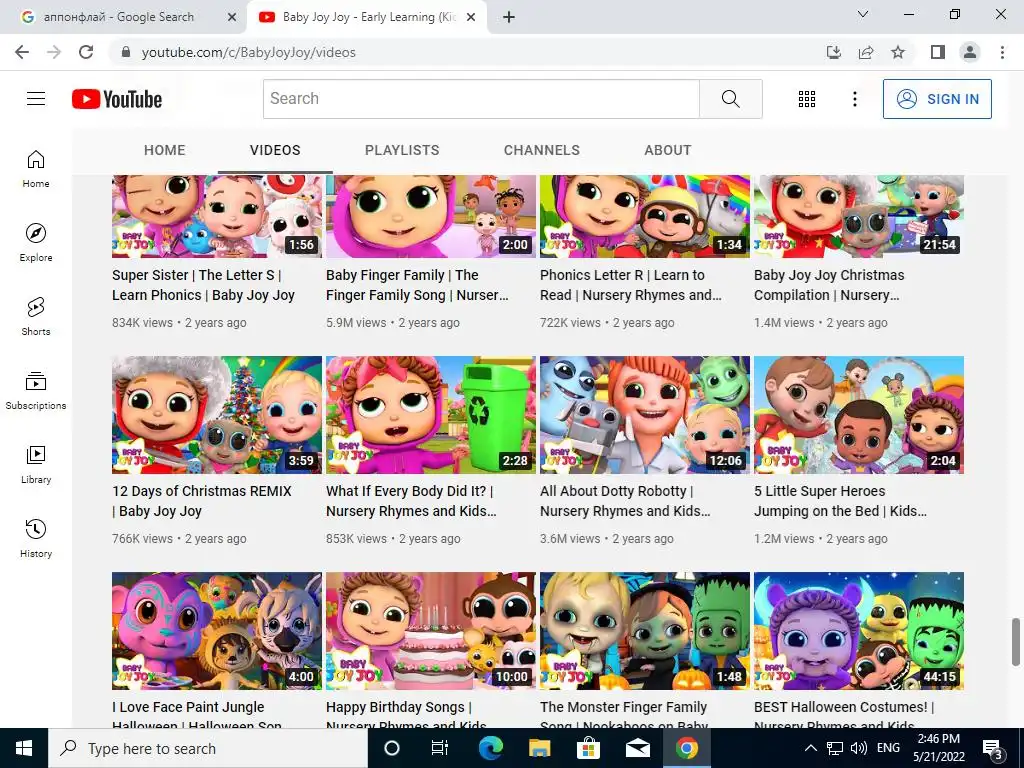Image resolution: width=1024 pixels, height=768 pixels.
Task: Go to Home in the sidebar
Action: (36, 168)
